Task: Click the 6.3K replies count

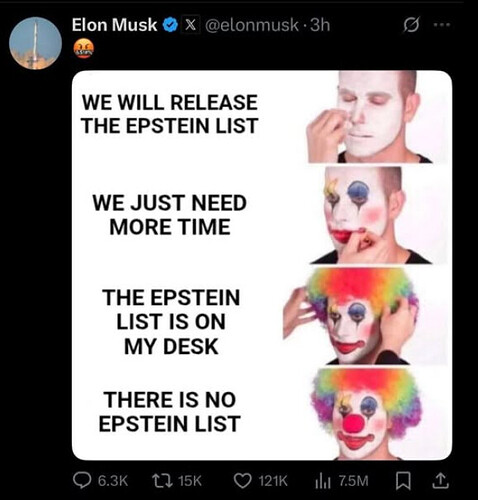Action: click(x=113, y=481)
